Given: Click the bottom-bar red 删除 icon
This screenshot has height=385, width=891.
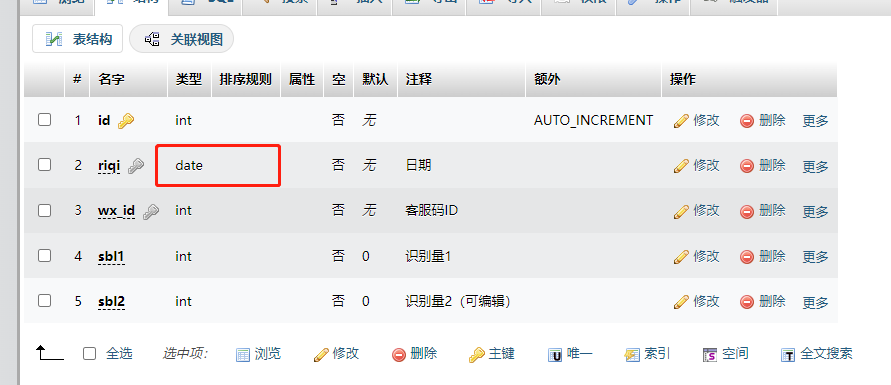Looking at the screenshot, I should [x=399, y=355].
